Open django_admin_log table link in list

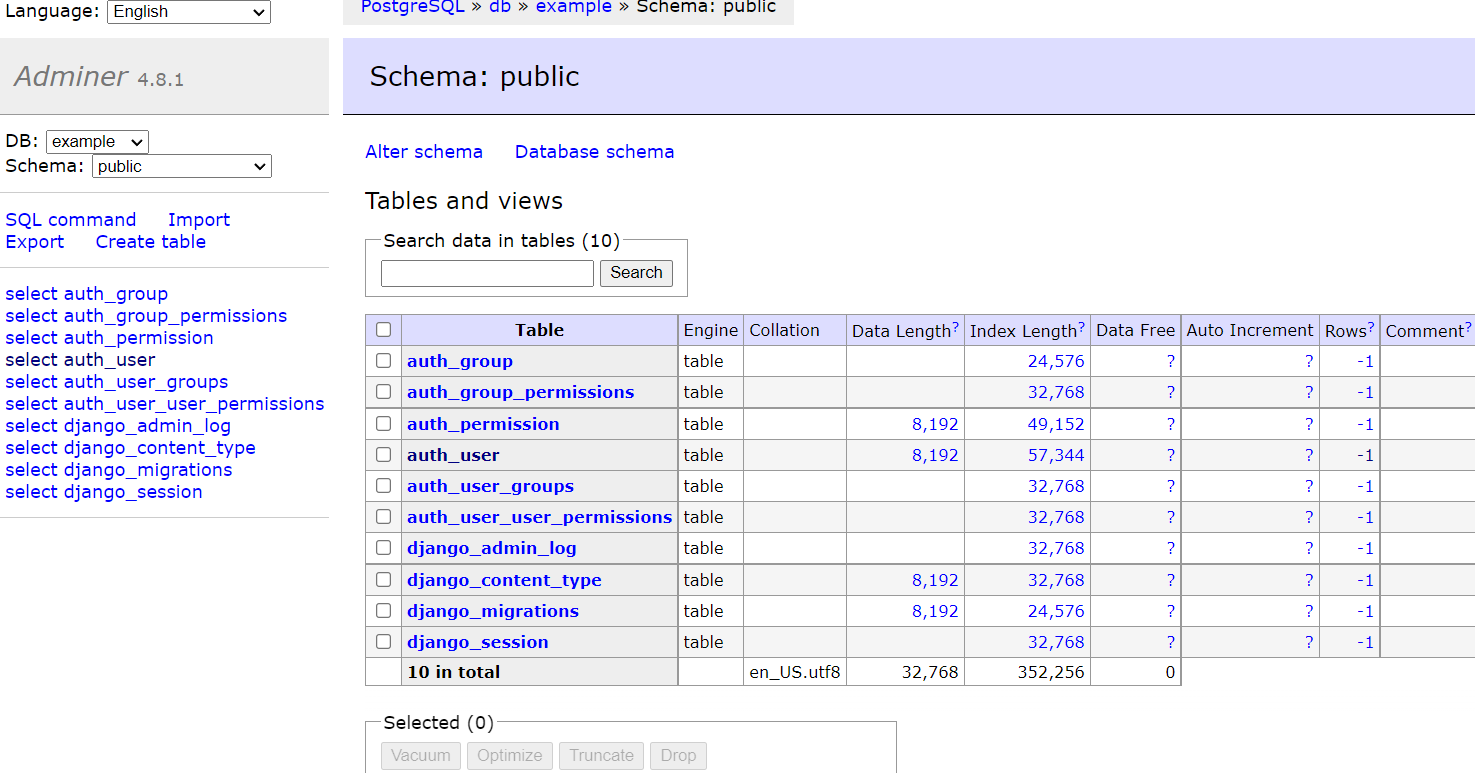point(492,548)
